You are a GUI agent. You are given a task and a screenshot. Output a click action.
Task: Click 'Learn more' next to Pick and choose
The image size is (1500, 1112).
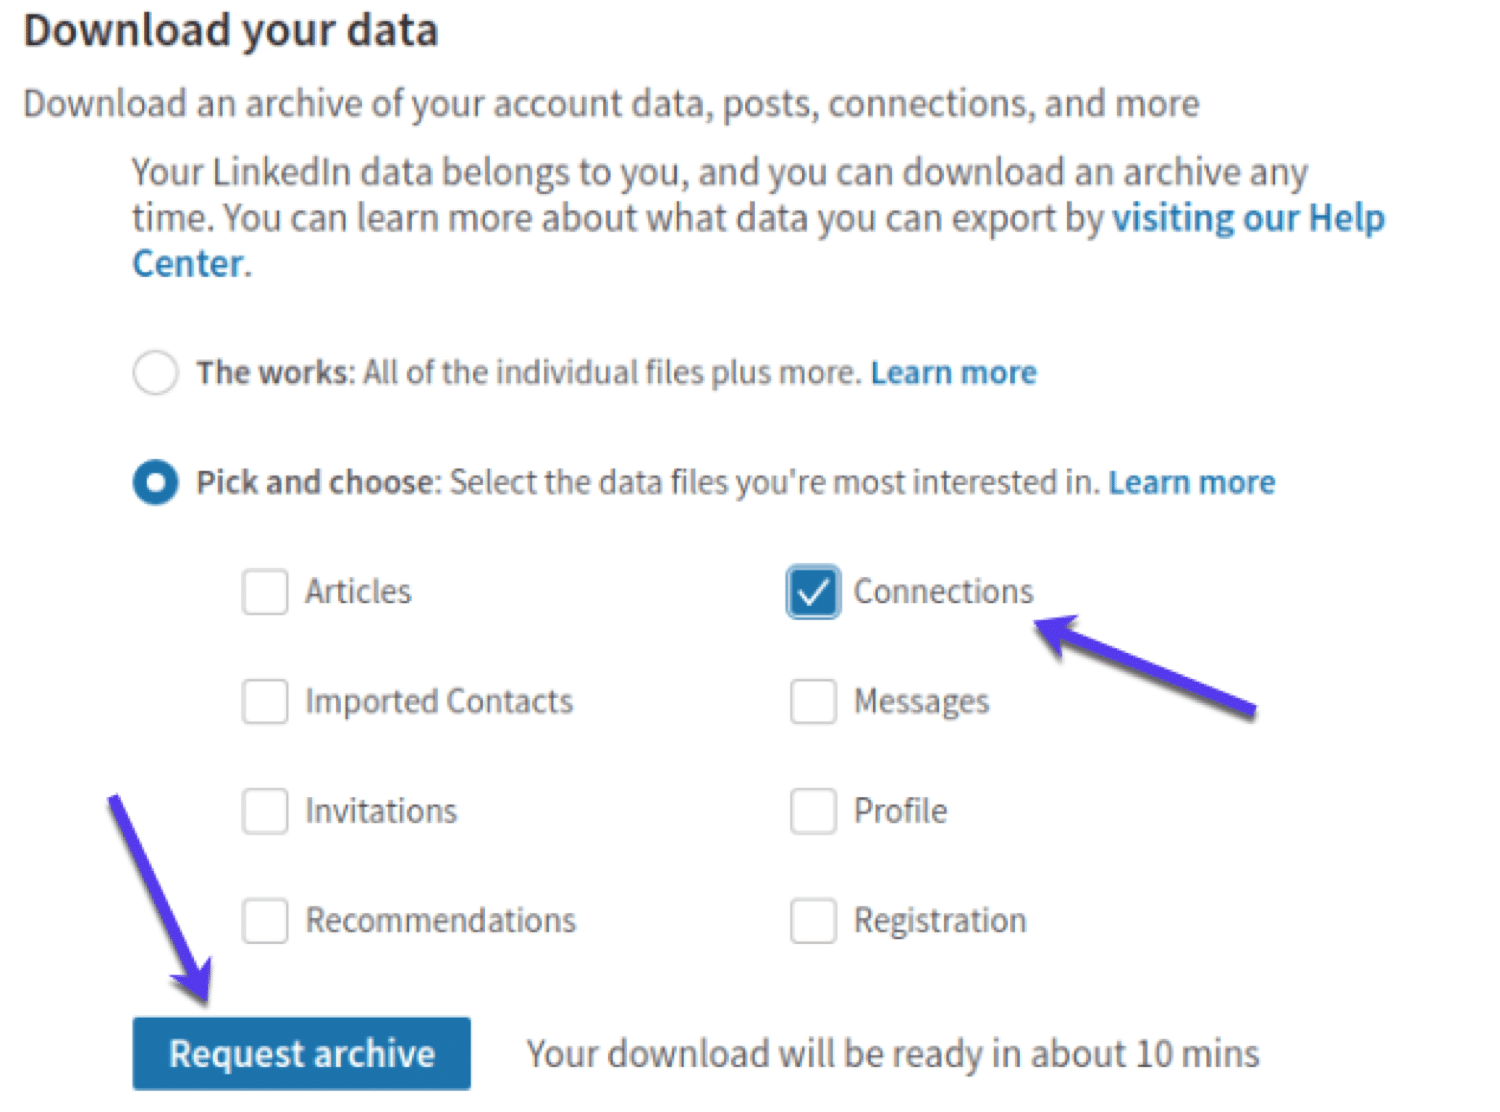(x=1192, y=482)
